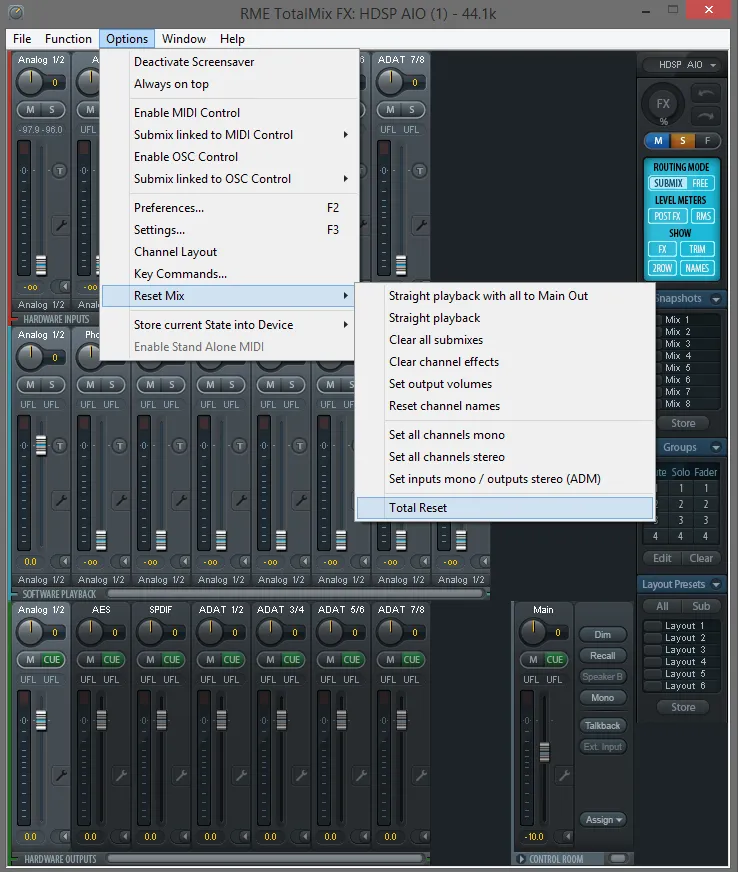The width and height of the screenshot is (738, 872).
Task: Open settings wrench on hardware input ADAT 7/8
Action: pos(420,225)
